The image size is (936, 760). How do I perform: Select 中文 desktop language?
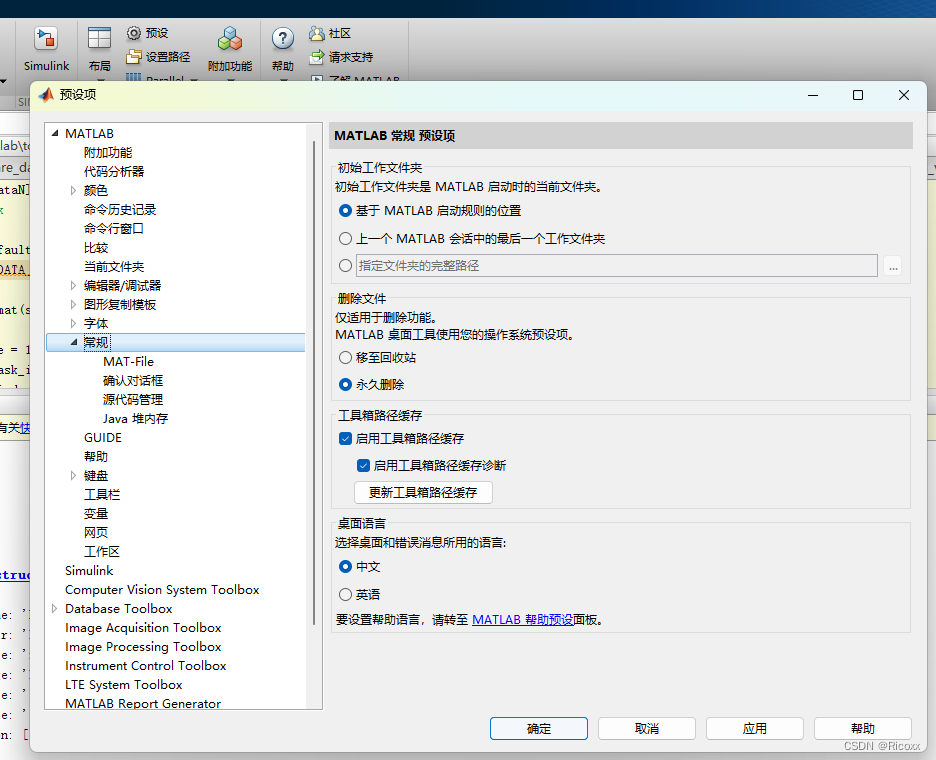point(345,567)
